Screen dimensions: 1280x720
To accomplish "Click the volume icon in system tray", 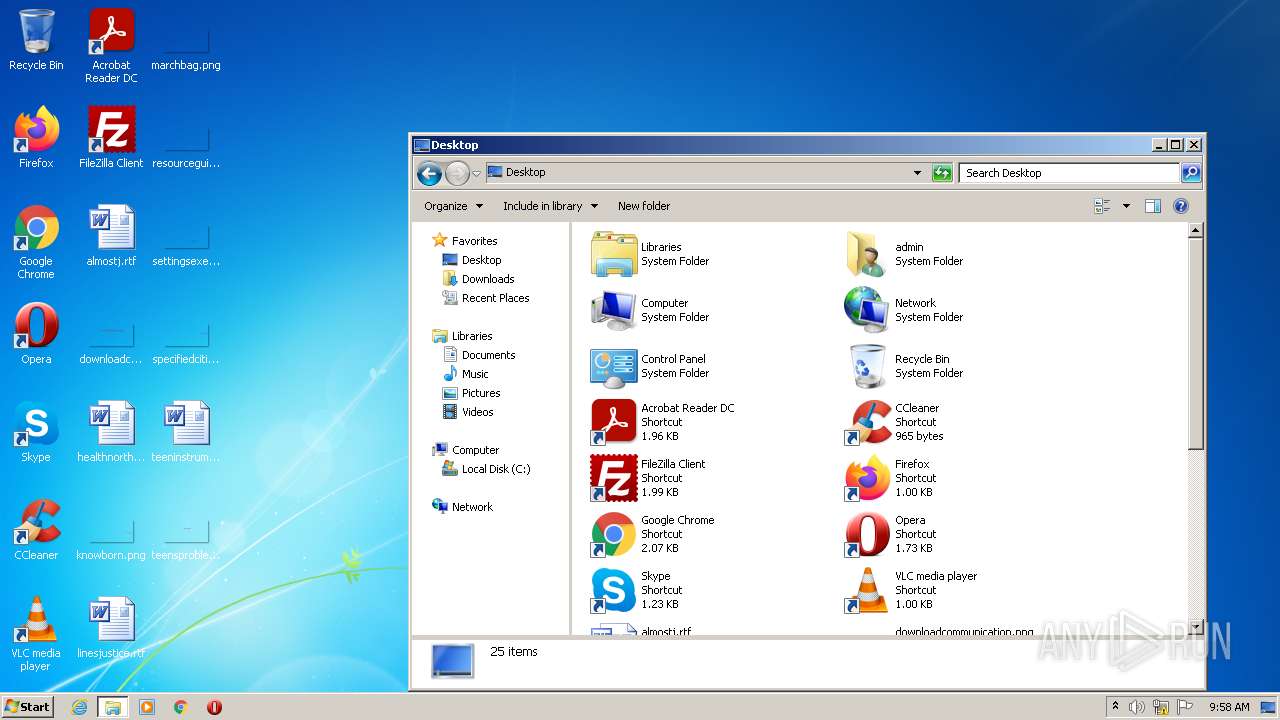I will tap(1137, 707).
